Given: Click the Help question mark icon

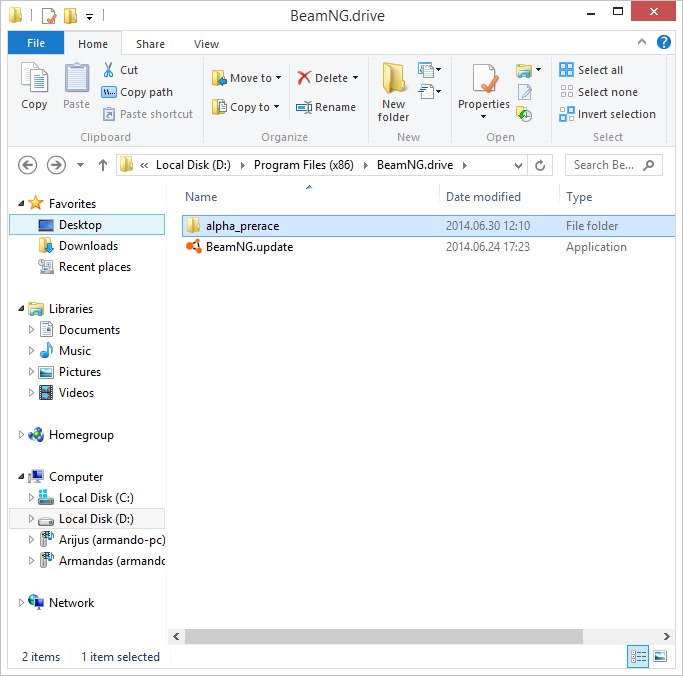Looking at the screenshot, I should [664, 42].
